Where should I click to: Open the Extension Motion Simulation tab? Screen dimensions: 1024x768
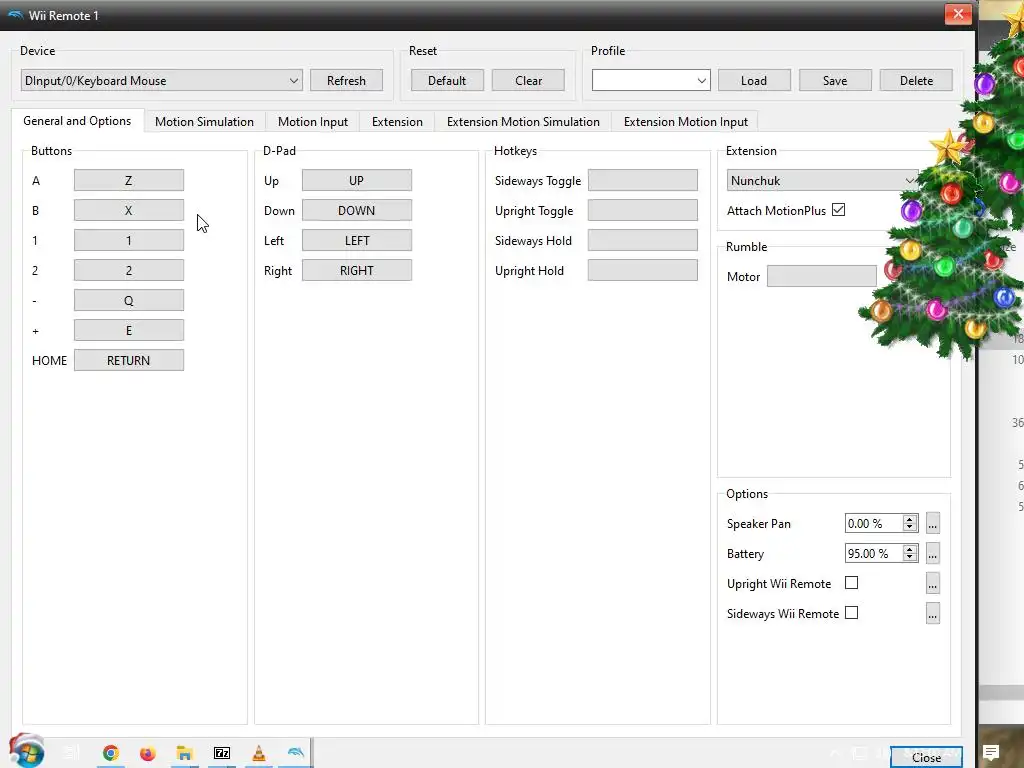pyautogui.click(x=523, y=121)
